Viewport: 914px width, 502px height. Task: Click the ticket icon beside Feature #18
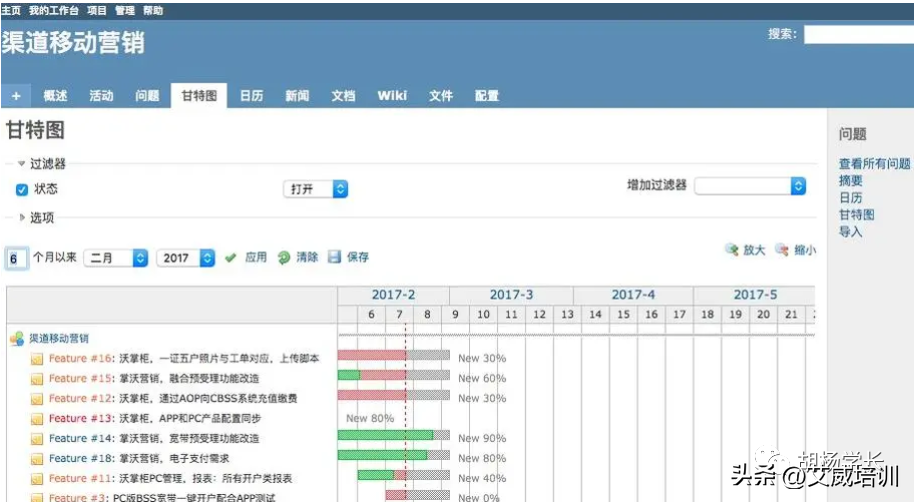coord(37,459)
